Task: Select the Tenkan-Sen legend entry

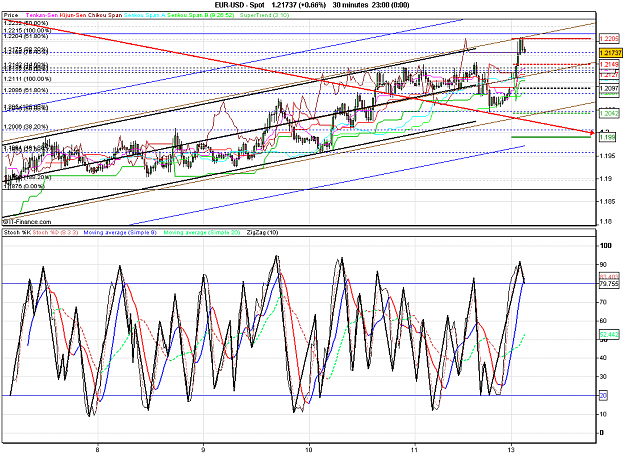Action: pos(42,15)
